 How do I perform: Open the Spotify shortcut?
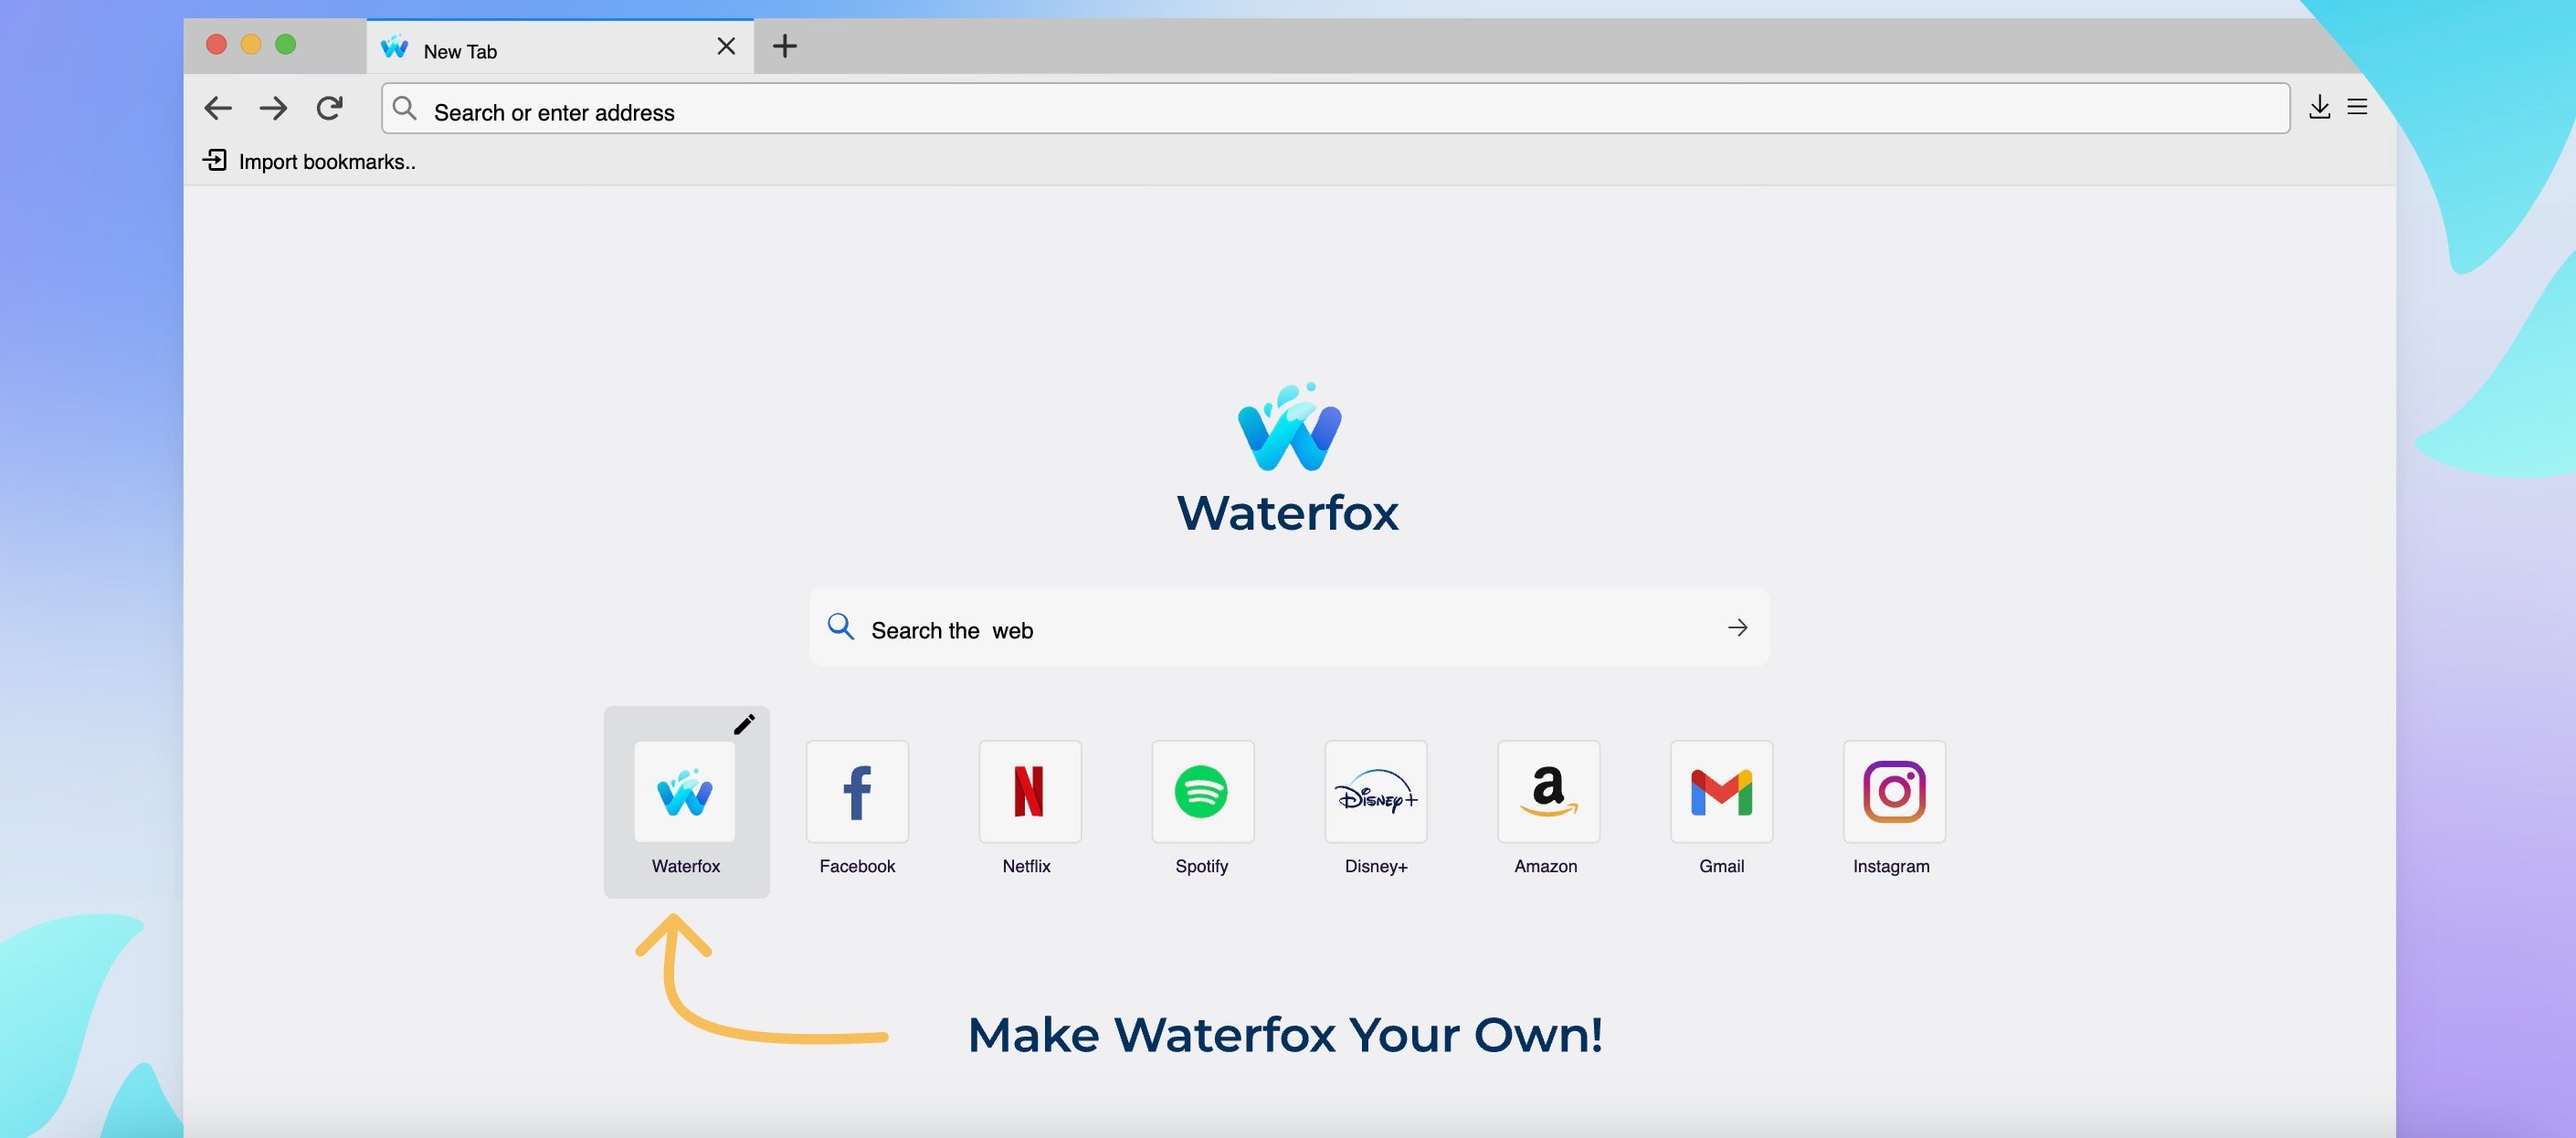[x=1202, y=792]
